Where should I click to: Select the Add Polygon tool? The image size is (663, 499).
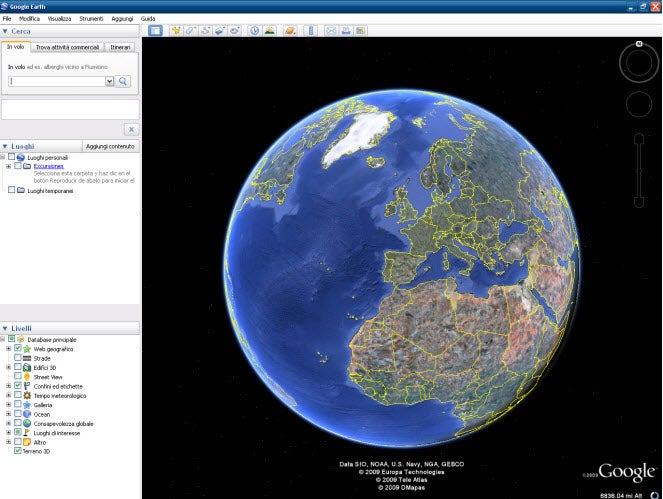click(191, 30)
